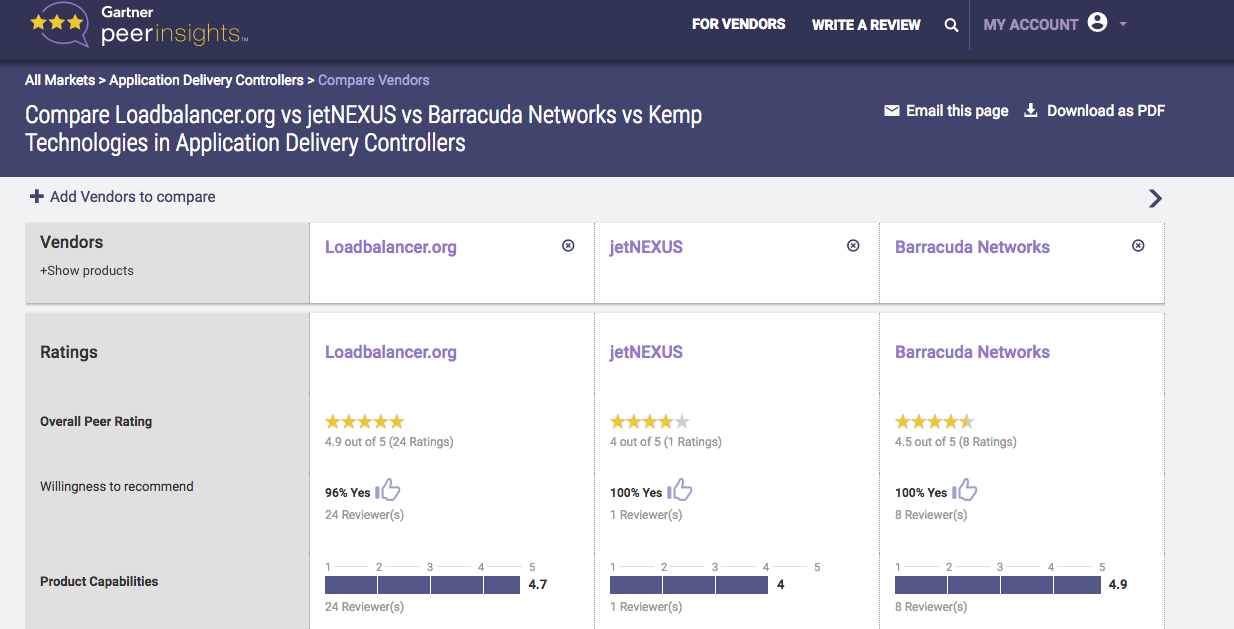
Task: Click '4 out of 5 (1 Ratings)' text
Action: tap(666, 442)
